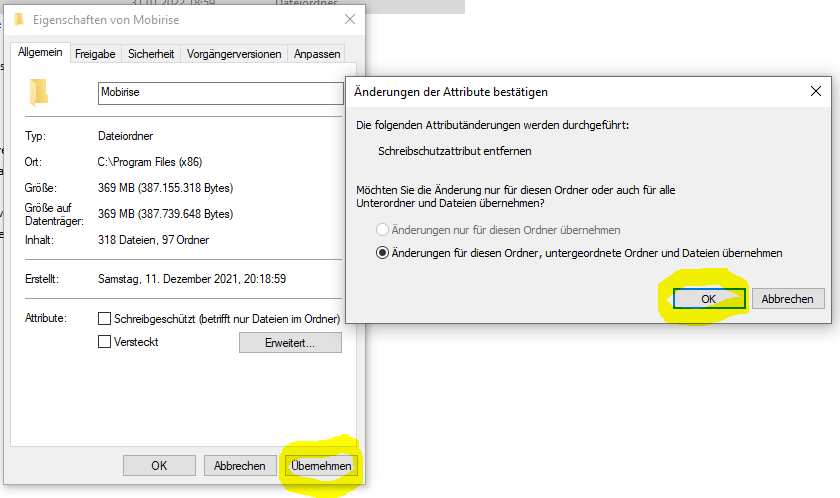The height and width of the screenshot is (498, 840).
Task: Click the disk size '369 MB (387.739.648 Bytes)'
Action: [x=166, y=214]
